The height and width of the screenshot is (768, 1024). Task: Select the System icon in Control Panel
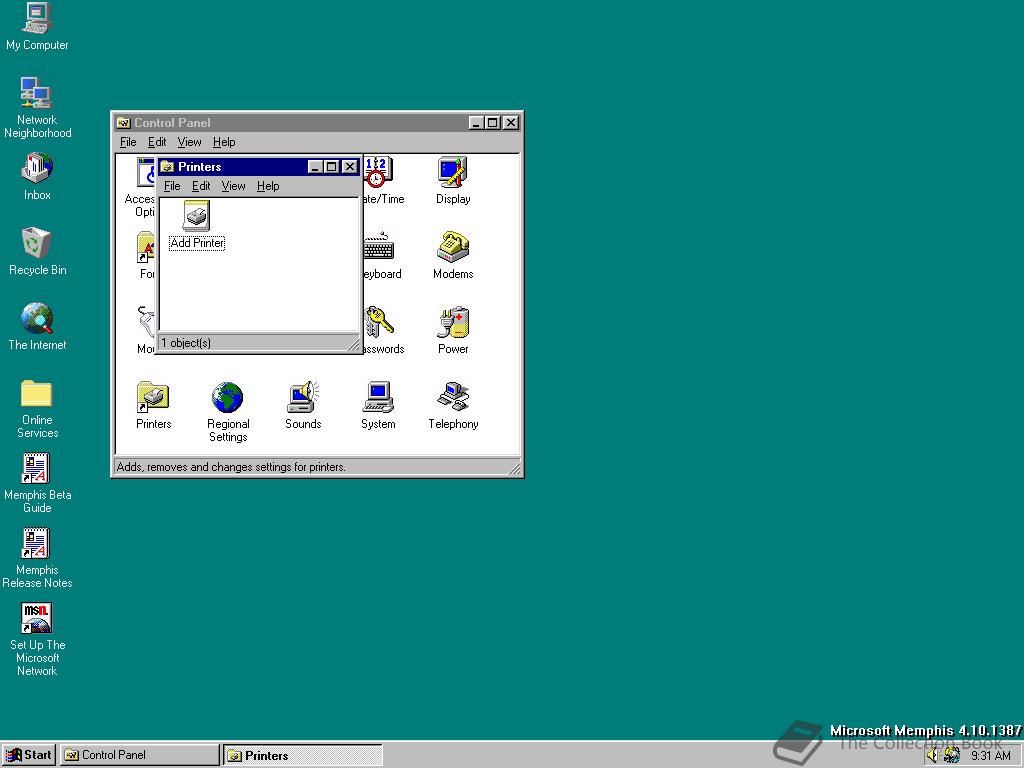(378, 398)
